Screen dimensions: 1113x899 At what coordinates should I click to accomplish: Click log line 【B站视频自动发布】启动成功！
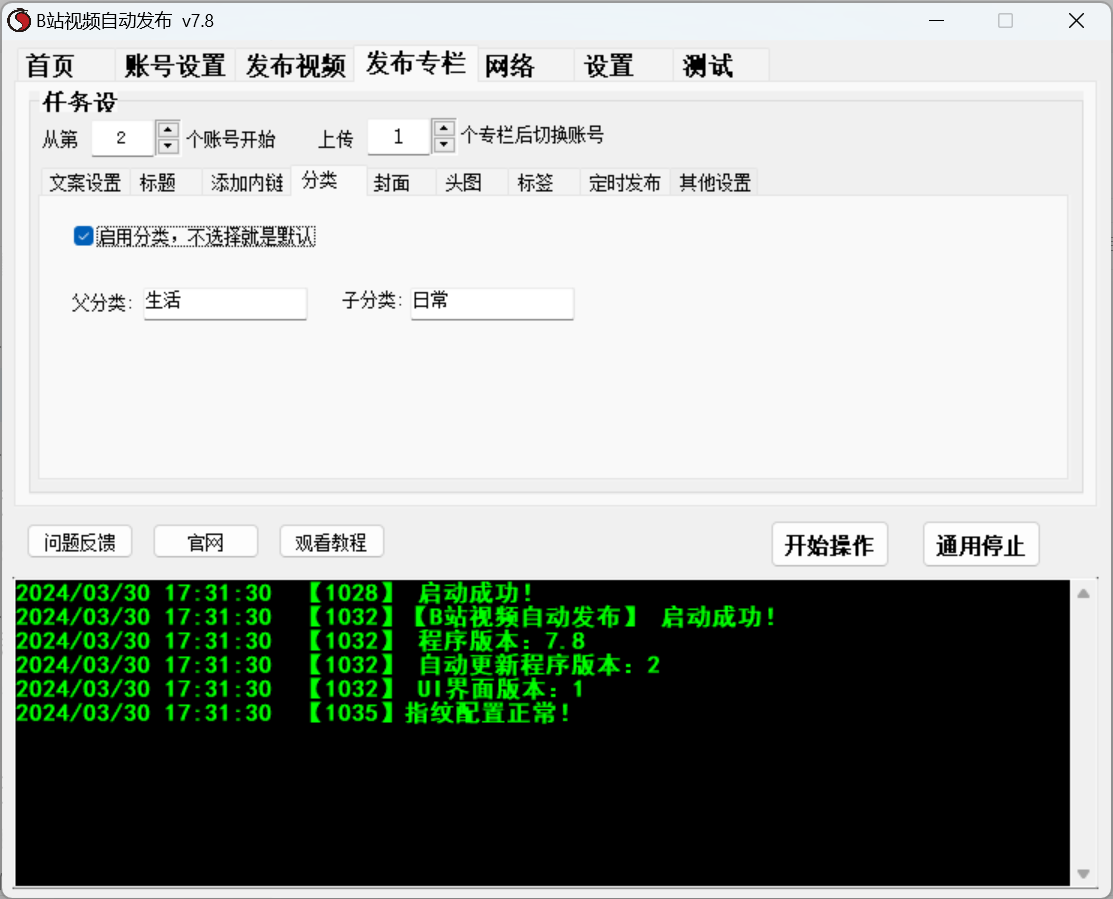coord(396,617)
